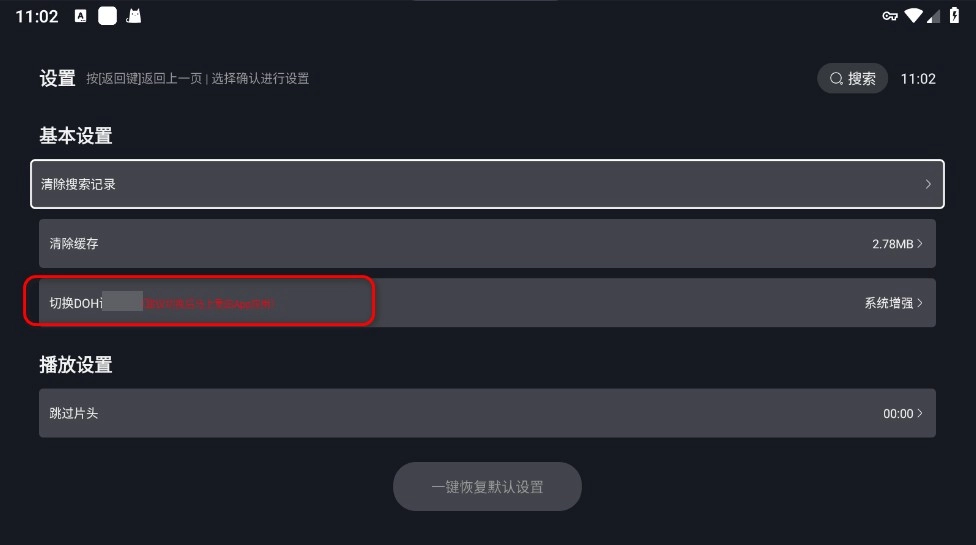976x545 pixels.
Task: Click the search magnifier icon
Action: coord(836,79)
